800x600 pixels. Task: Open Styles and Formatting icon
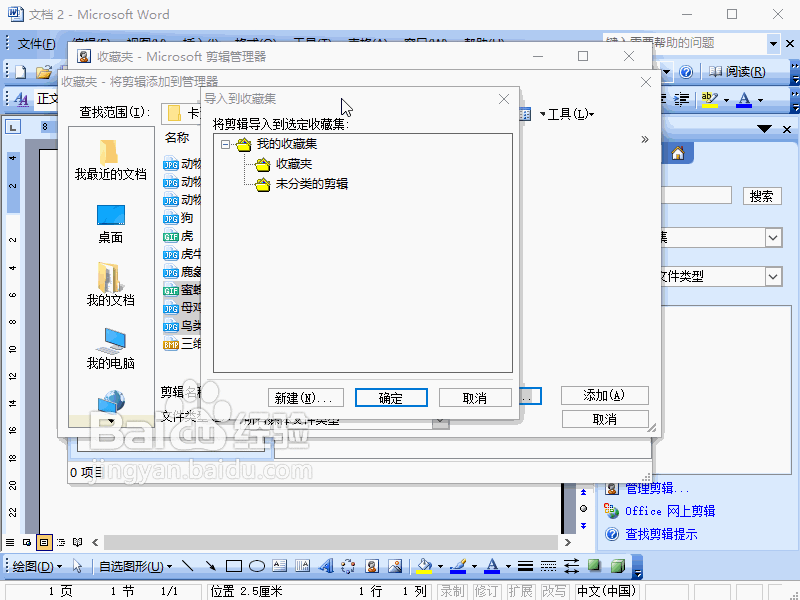[x=21, y=98]
